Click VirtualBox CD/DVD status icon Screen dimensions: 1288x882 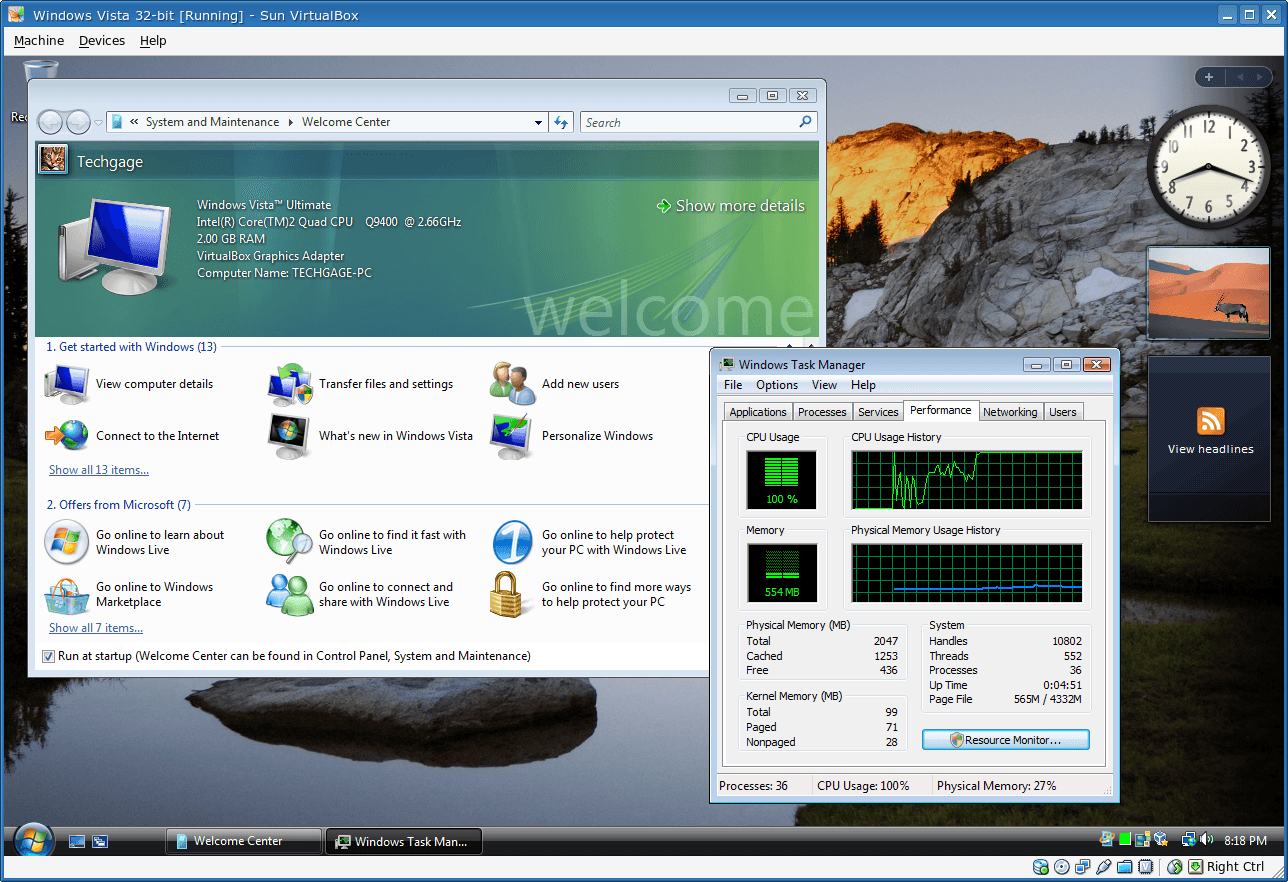point(1062,867)
